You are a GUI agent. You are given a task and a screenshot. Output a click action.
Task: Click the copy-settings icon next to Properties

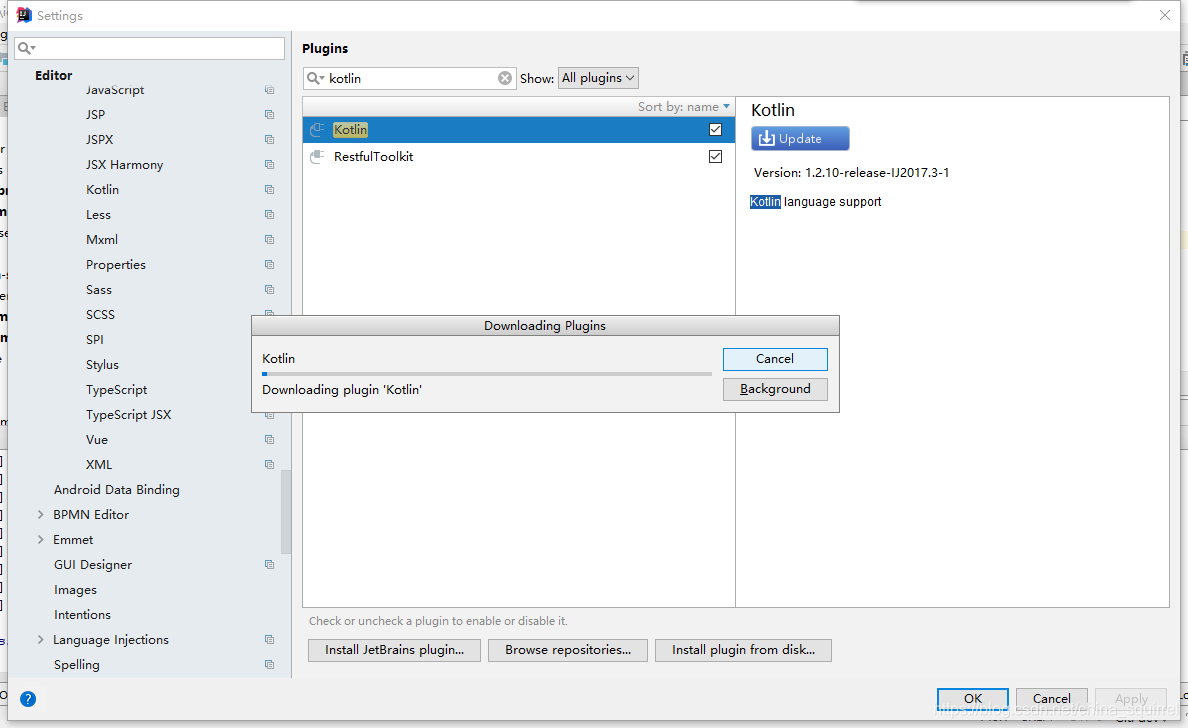coord(269,264)
